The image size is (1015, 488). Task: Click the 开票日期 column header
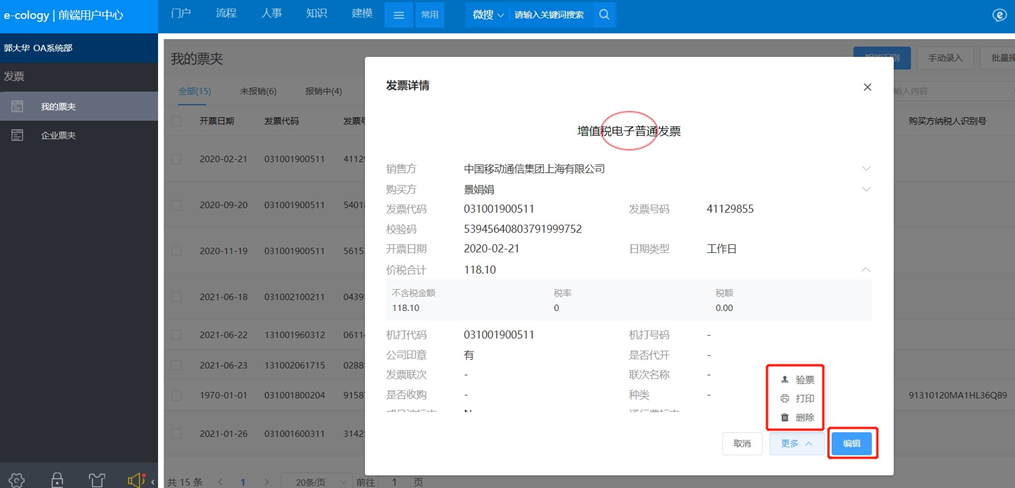pos(217,121)
